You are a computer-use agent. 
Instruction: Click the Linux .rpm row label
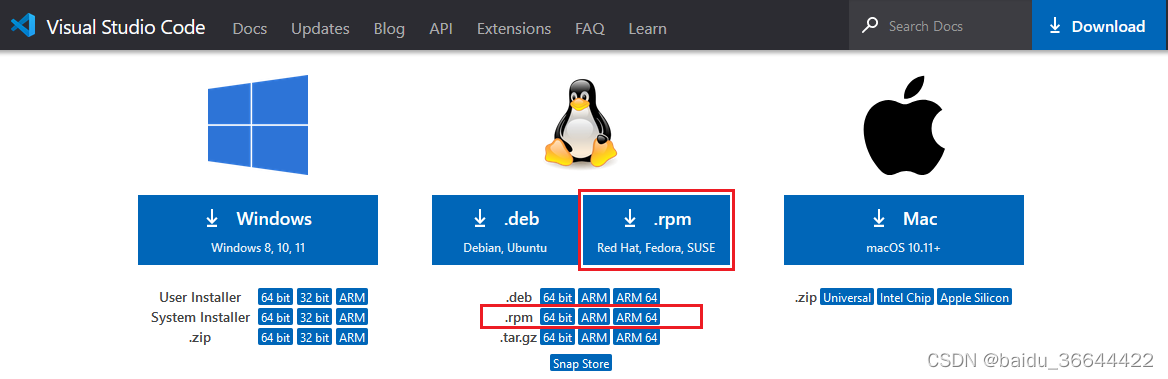(x=519, y=317)
